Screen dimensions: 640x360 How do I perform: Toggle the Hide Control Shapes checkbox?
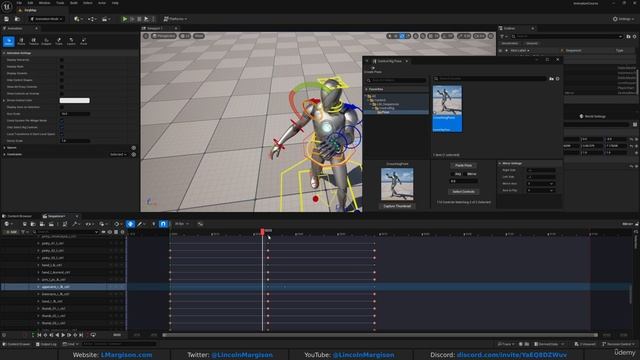(62, 80)
